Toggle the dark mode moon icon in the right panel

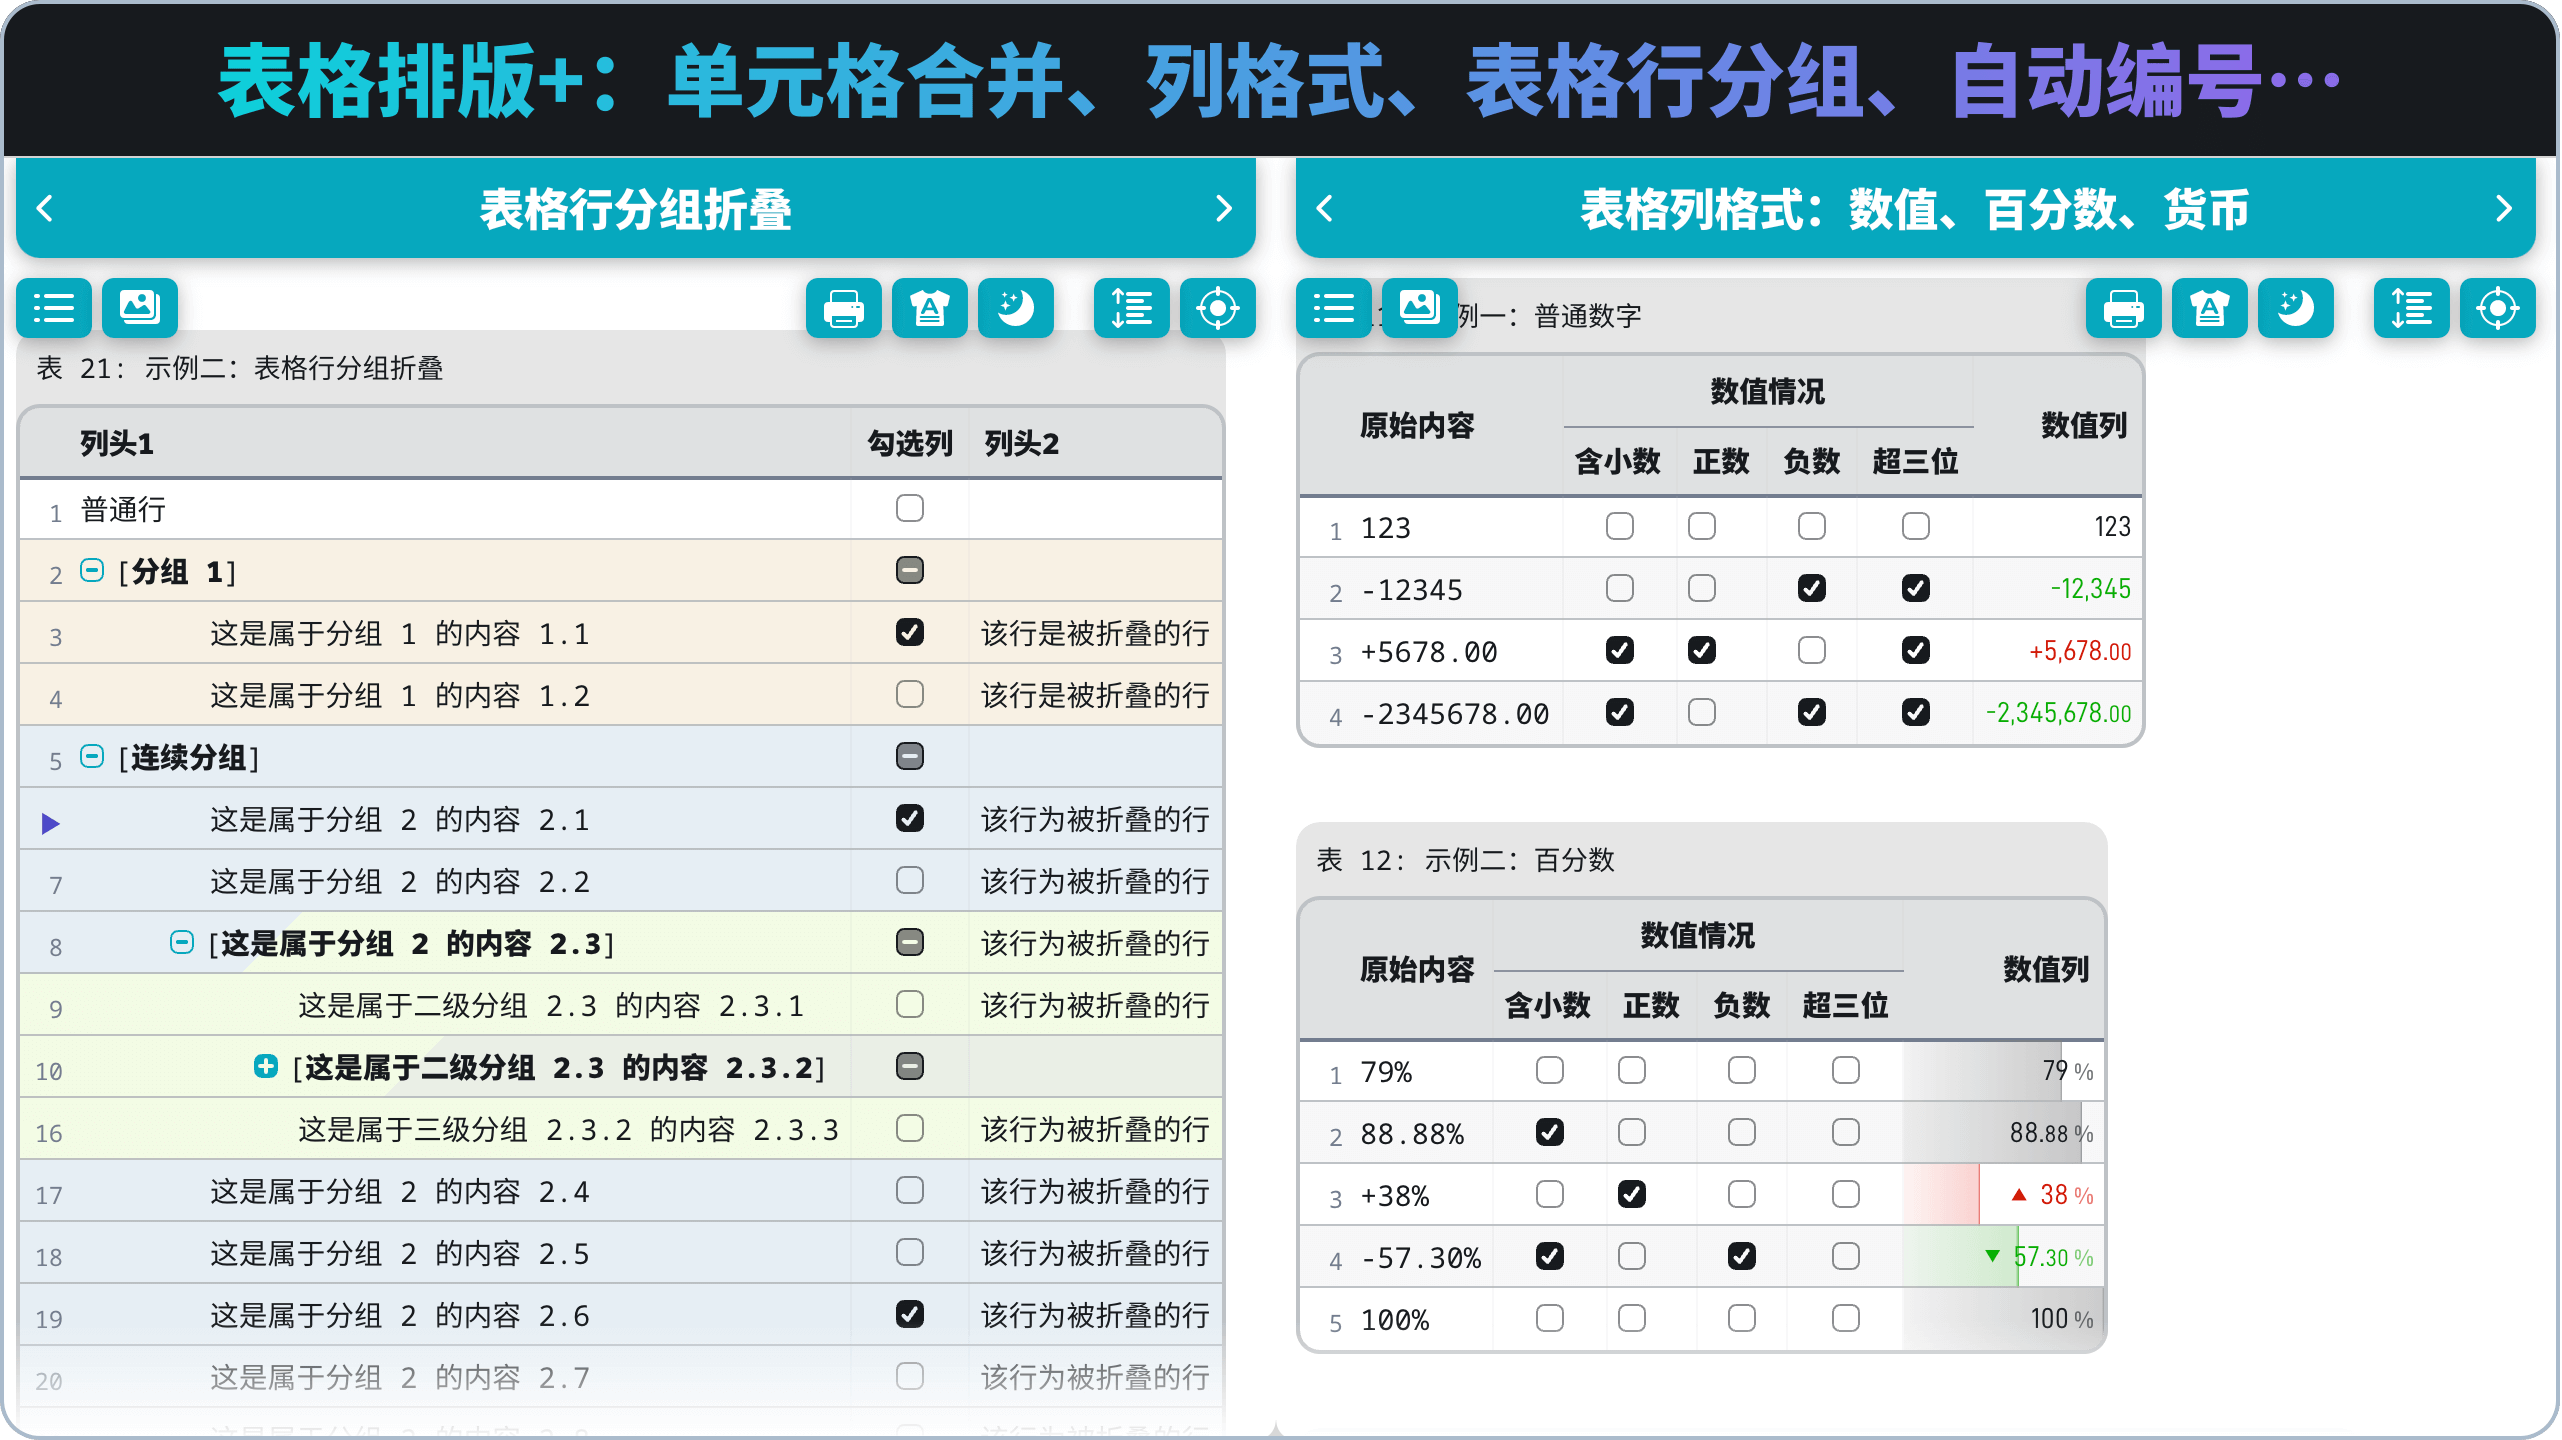[2296, 308]
